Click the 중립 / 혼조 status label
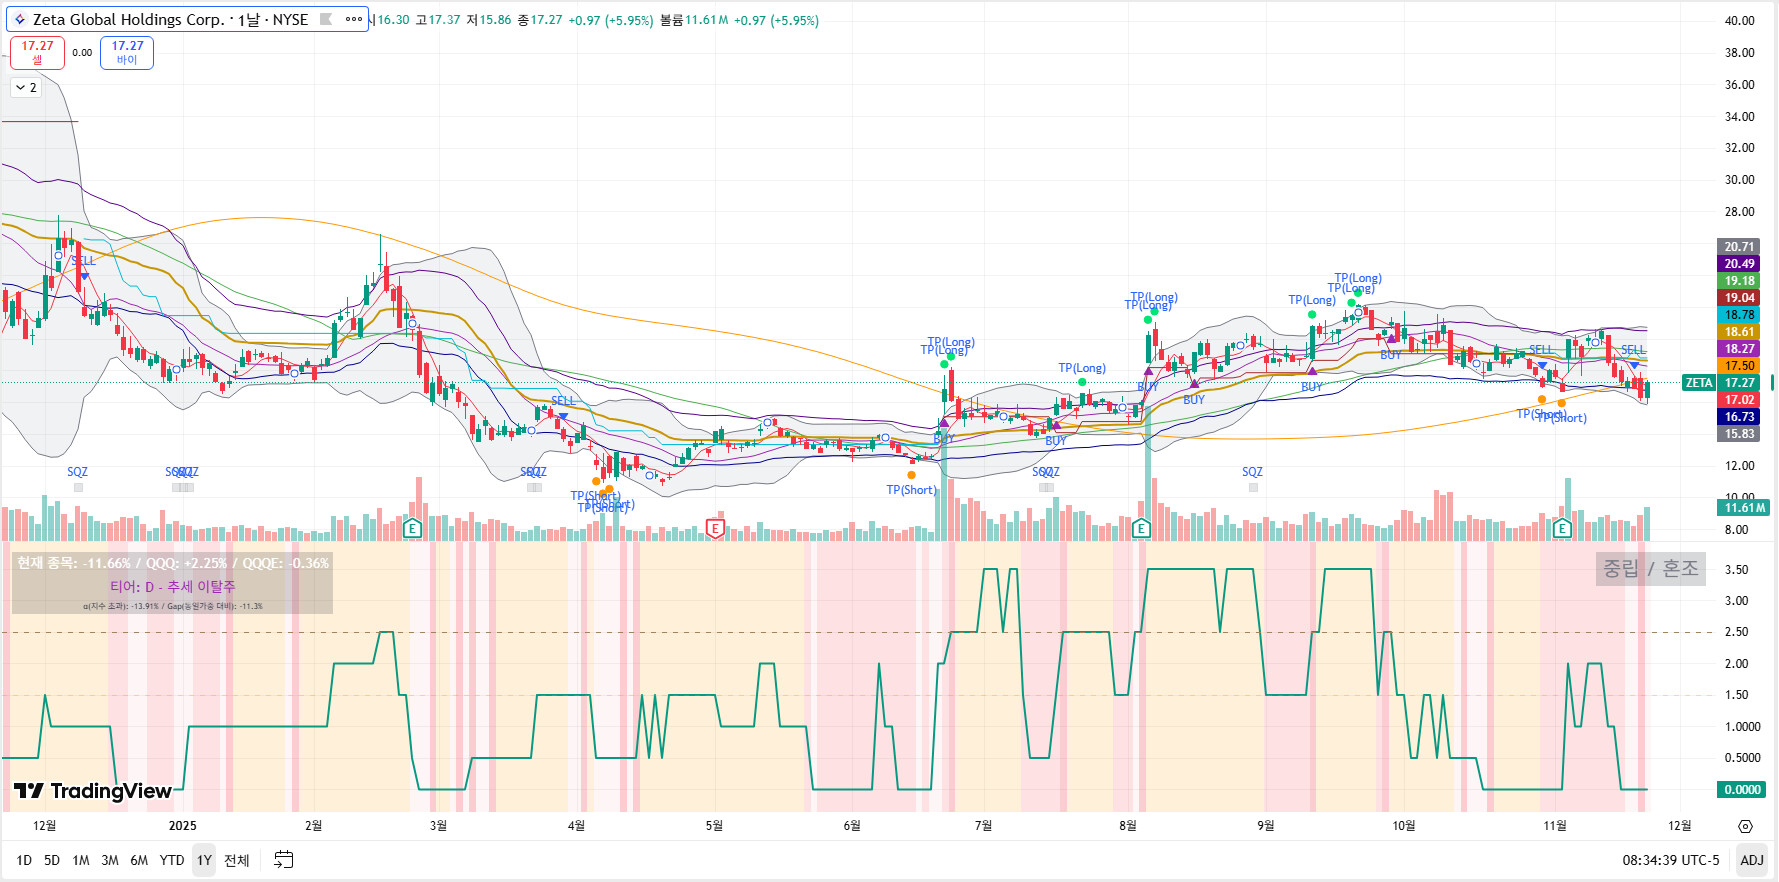The height and width of the screenshot is (882, 1779). point(1650,569)
